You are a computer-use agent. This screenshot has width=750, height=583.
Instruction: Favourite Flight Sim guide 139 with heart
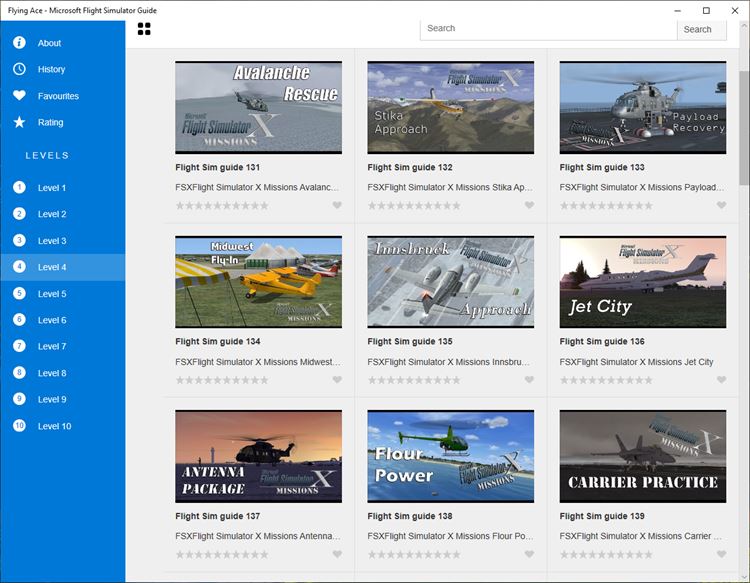(721, 554)
